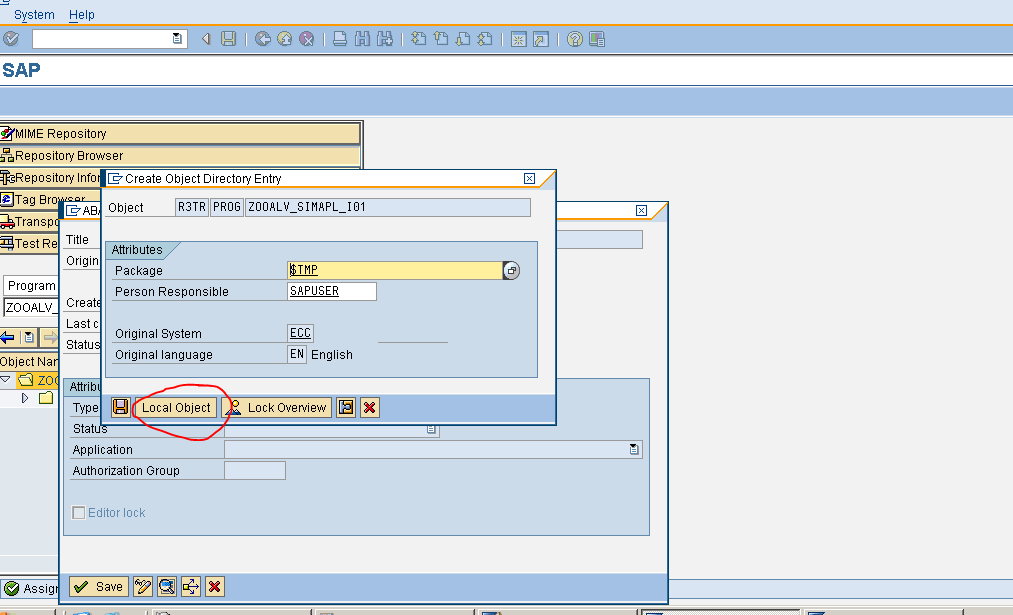The height and width of the screenshot is (615, 1013).
Task: Open the Help menu
Action: pyautogui.click(x=82, y=15)
